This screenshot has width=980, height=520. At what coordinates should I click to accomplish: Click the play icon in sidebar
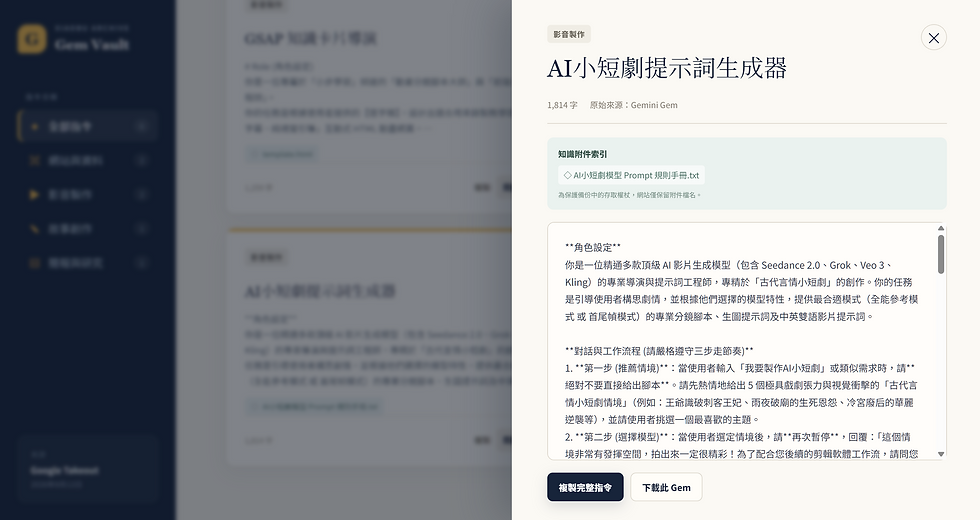click(34, 194)
